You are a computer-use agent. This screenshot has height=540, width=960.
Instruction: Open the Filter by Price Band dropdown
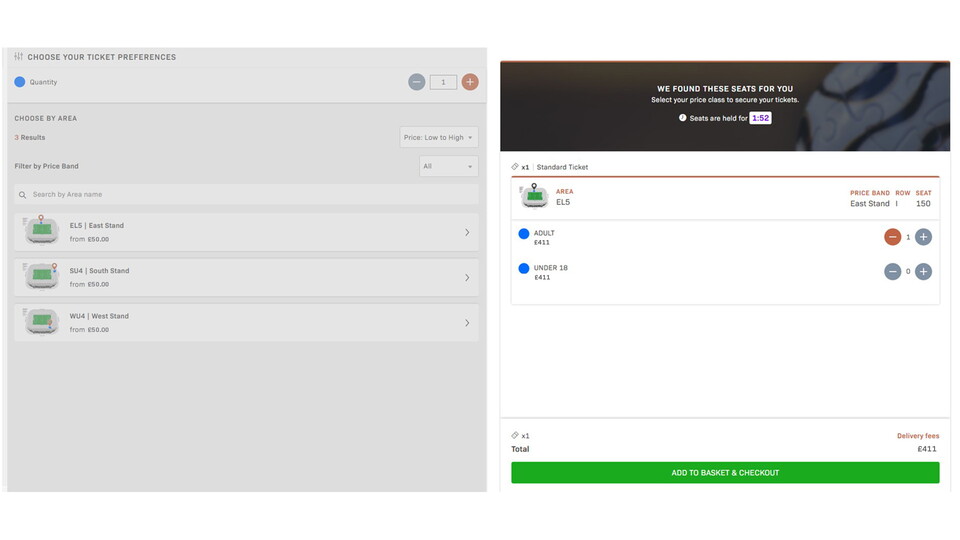(447, 166)
